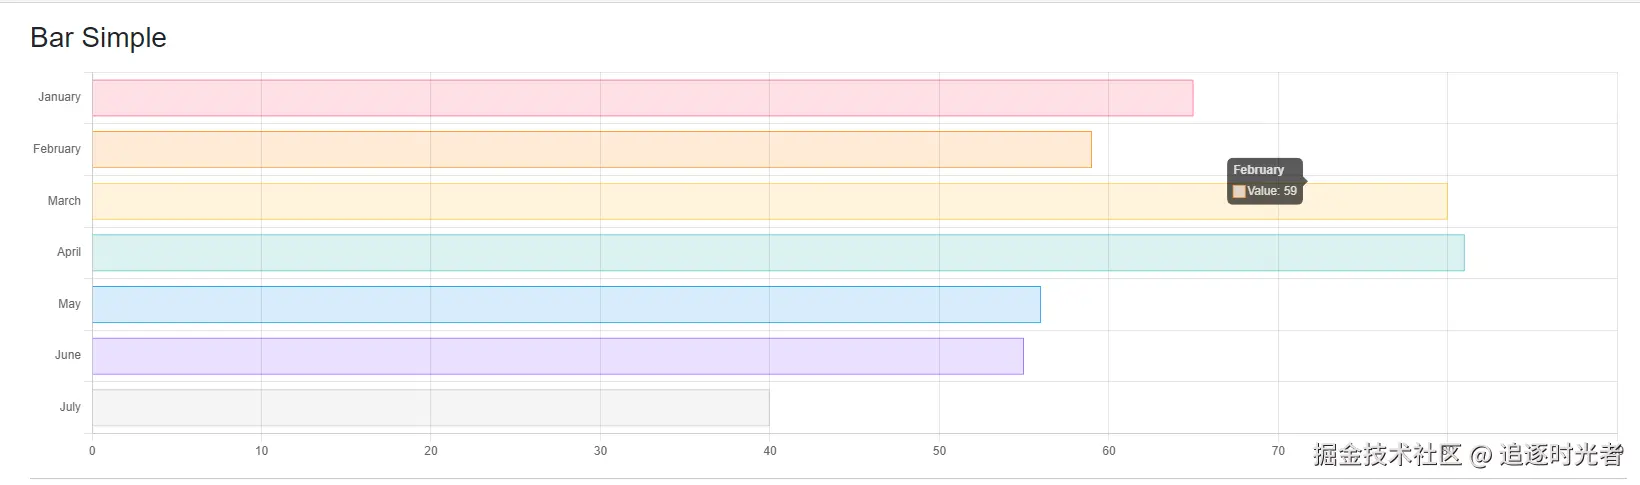Click the June axis label
The image size is (1640, 485).
68,355
